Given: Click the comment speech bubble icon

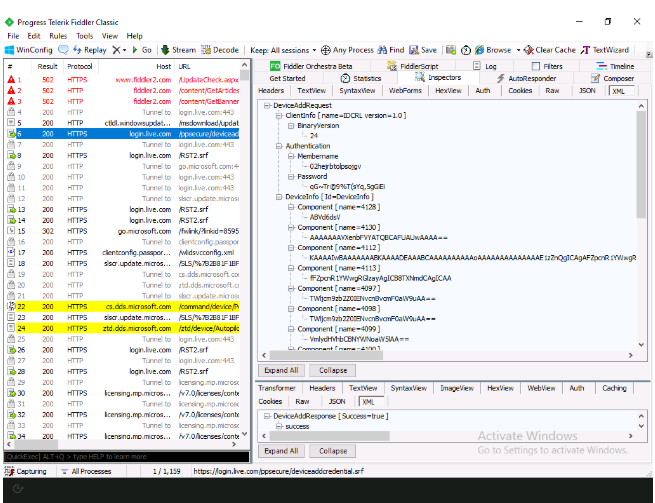Looking at the screenshot, I should [63, 50].
